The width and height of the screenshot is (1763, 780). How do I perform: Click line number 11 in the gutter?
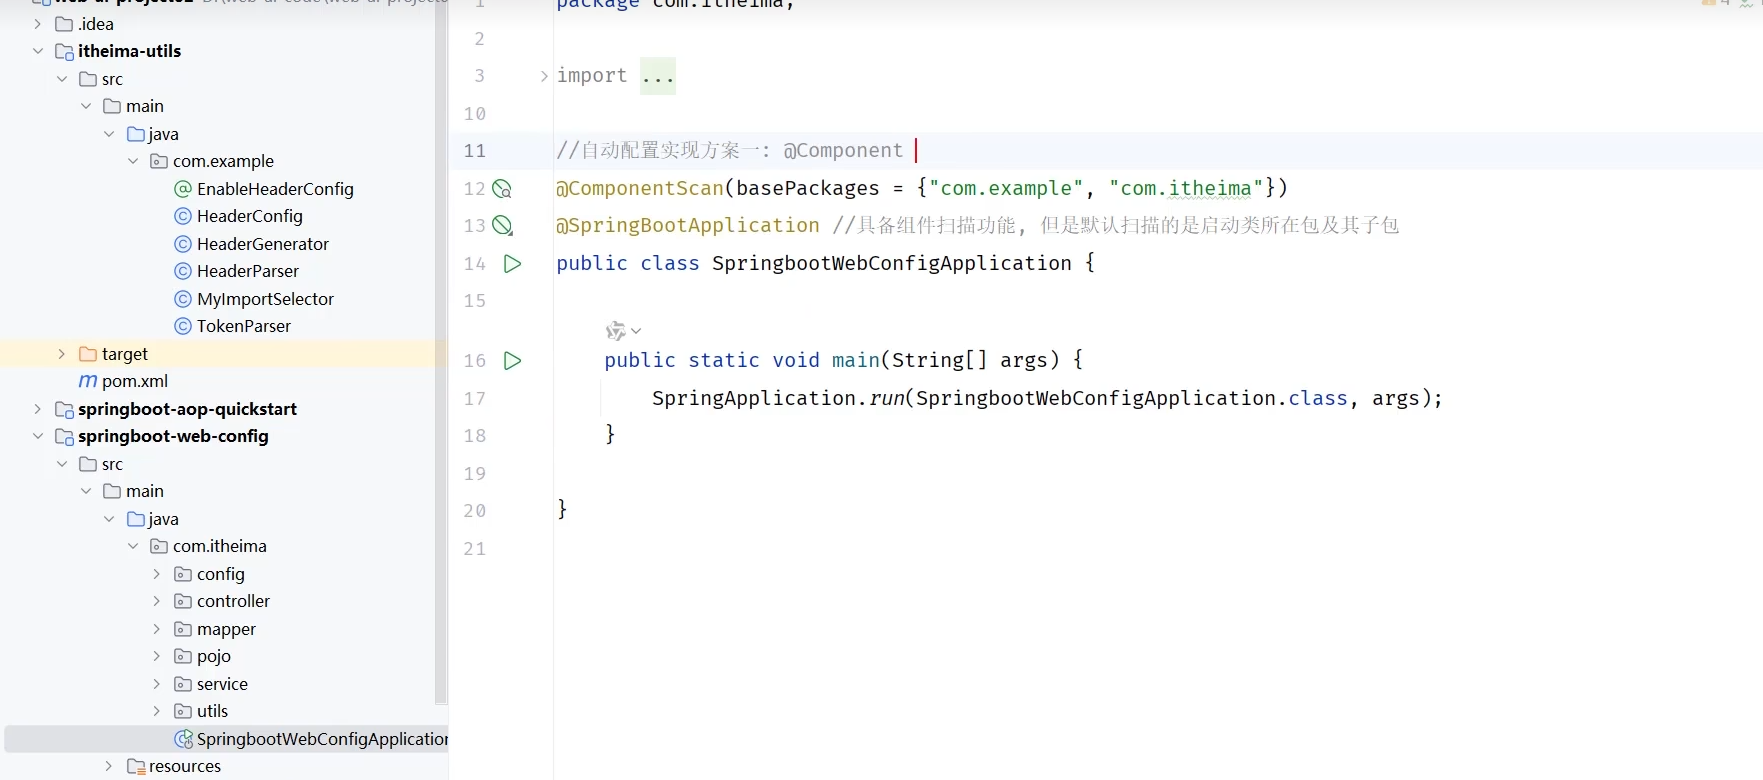coord(474,151)
